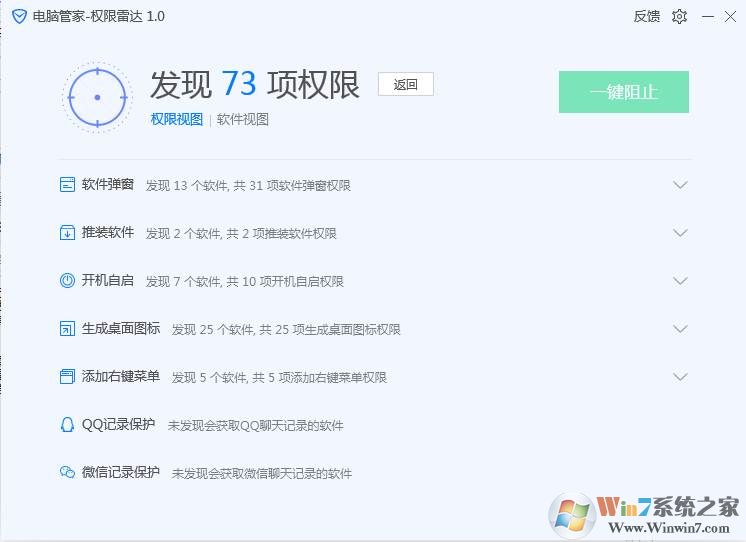Click text 发现 2 个软件, 共 2 项推装软件权限

click(241, 234)
